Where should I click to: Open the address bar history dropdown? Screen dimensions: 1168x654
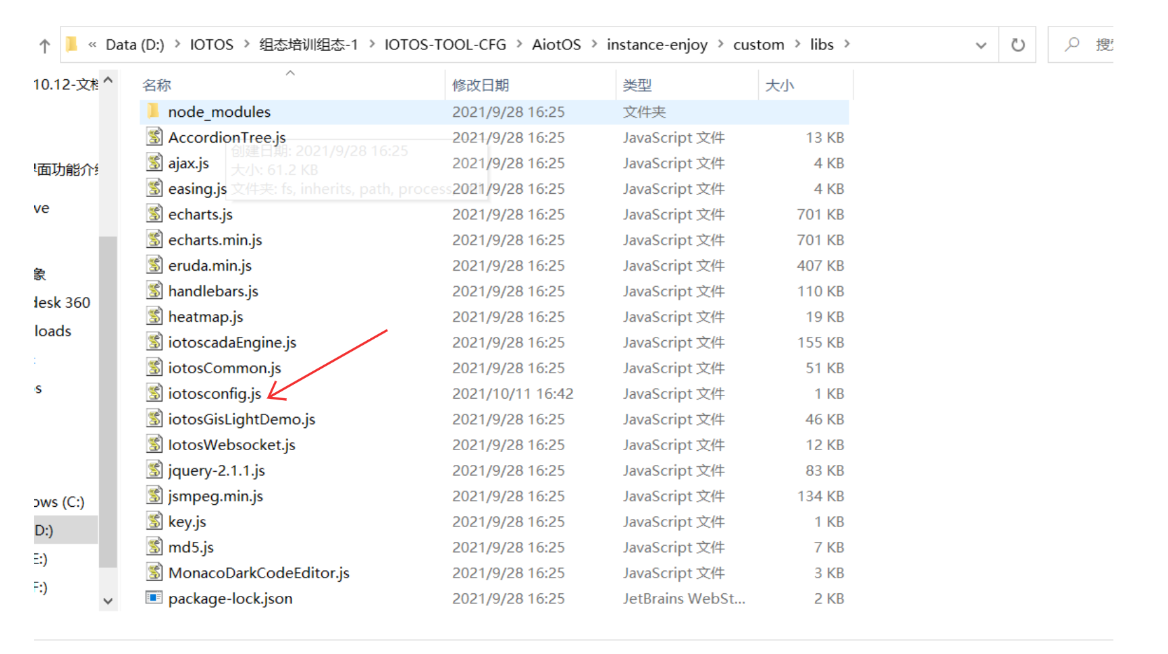[x=980, y=45]
